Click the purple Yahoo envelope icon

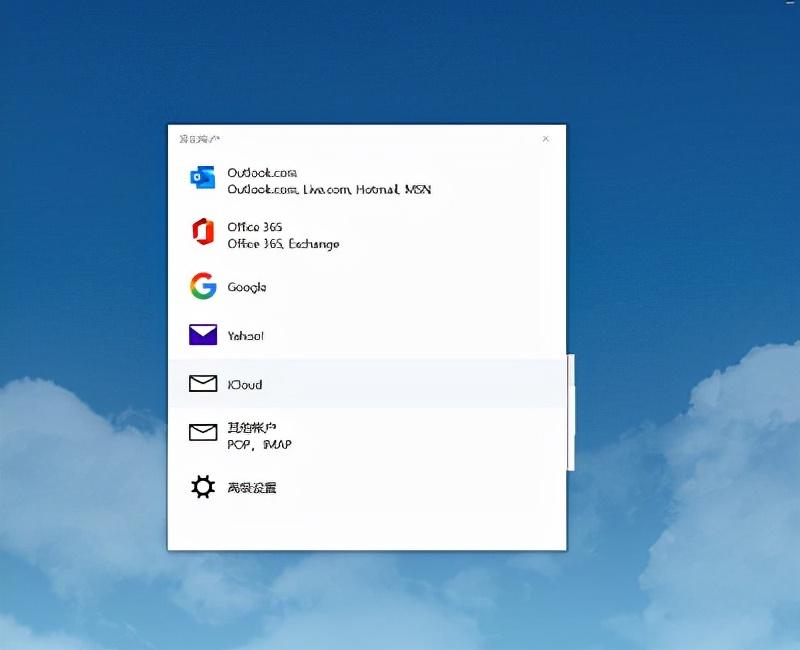pyautogui.click(x=203, y=335)
